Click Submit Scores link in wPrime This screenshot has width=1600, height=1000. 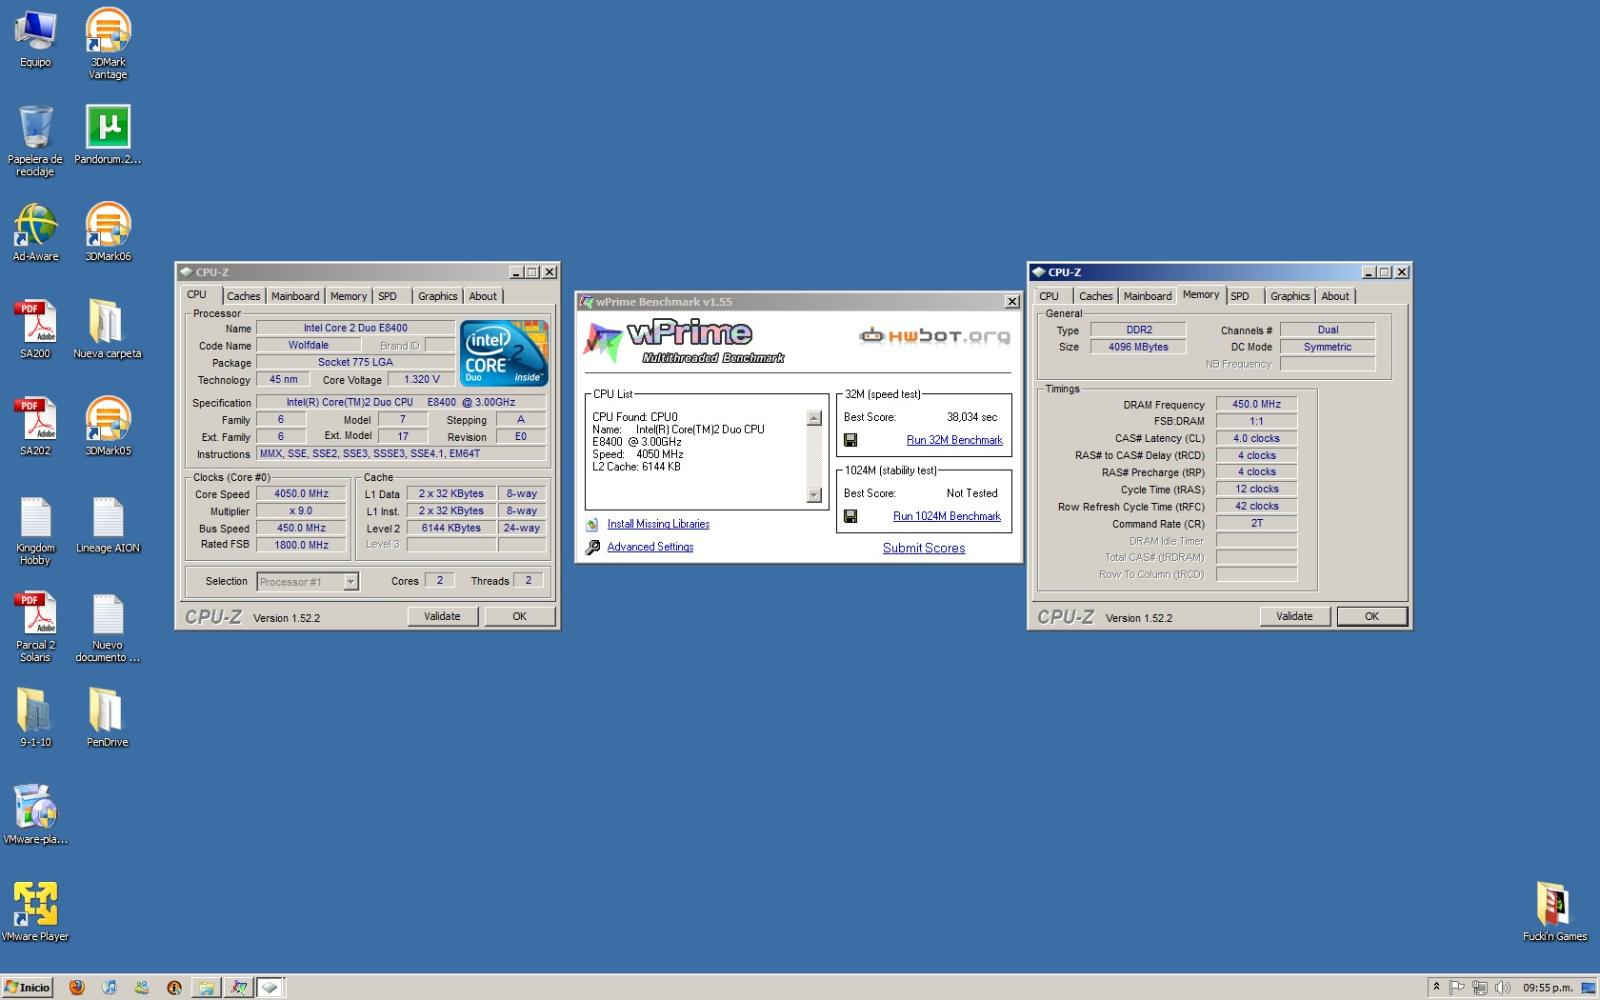pos(924,548)
